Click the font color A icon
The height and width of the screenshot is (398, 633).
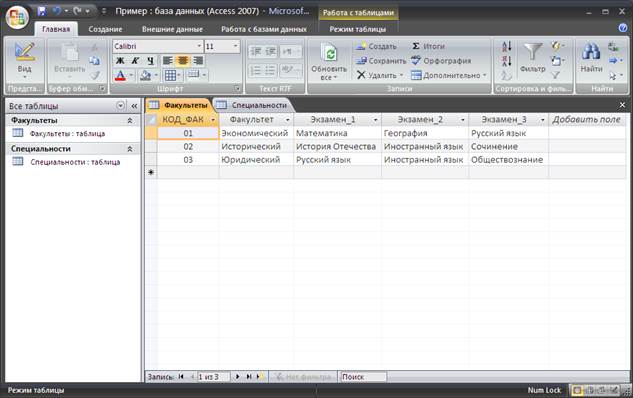120,75
